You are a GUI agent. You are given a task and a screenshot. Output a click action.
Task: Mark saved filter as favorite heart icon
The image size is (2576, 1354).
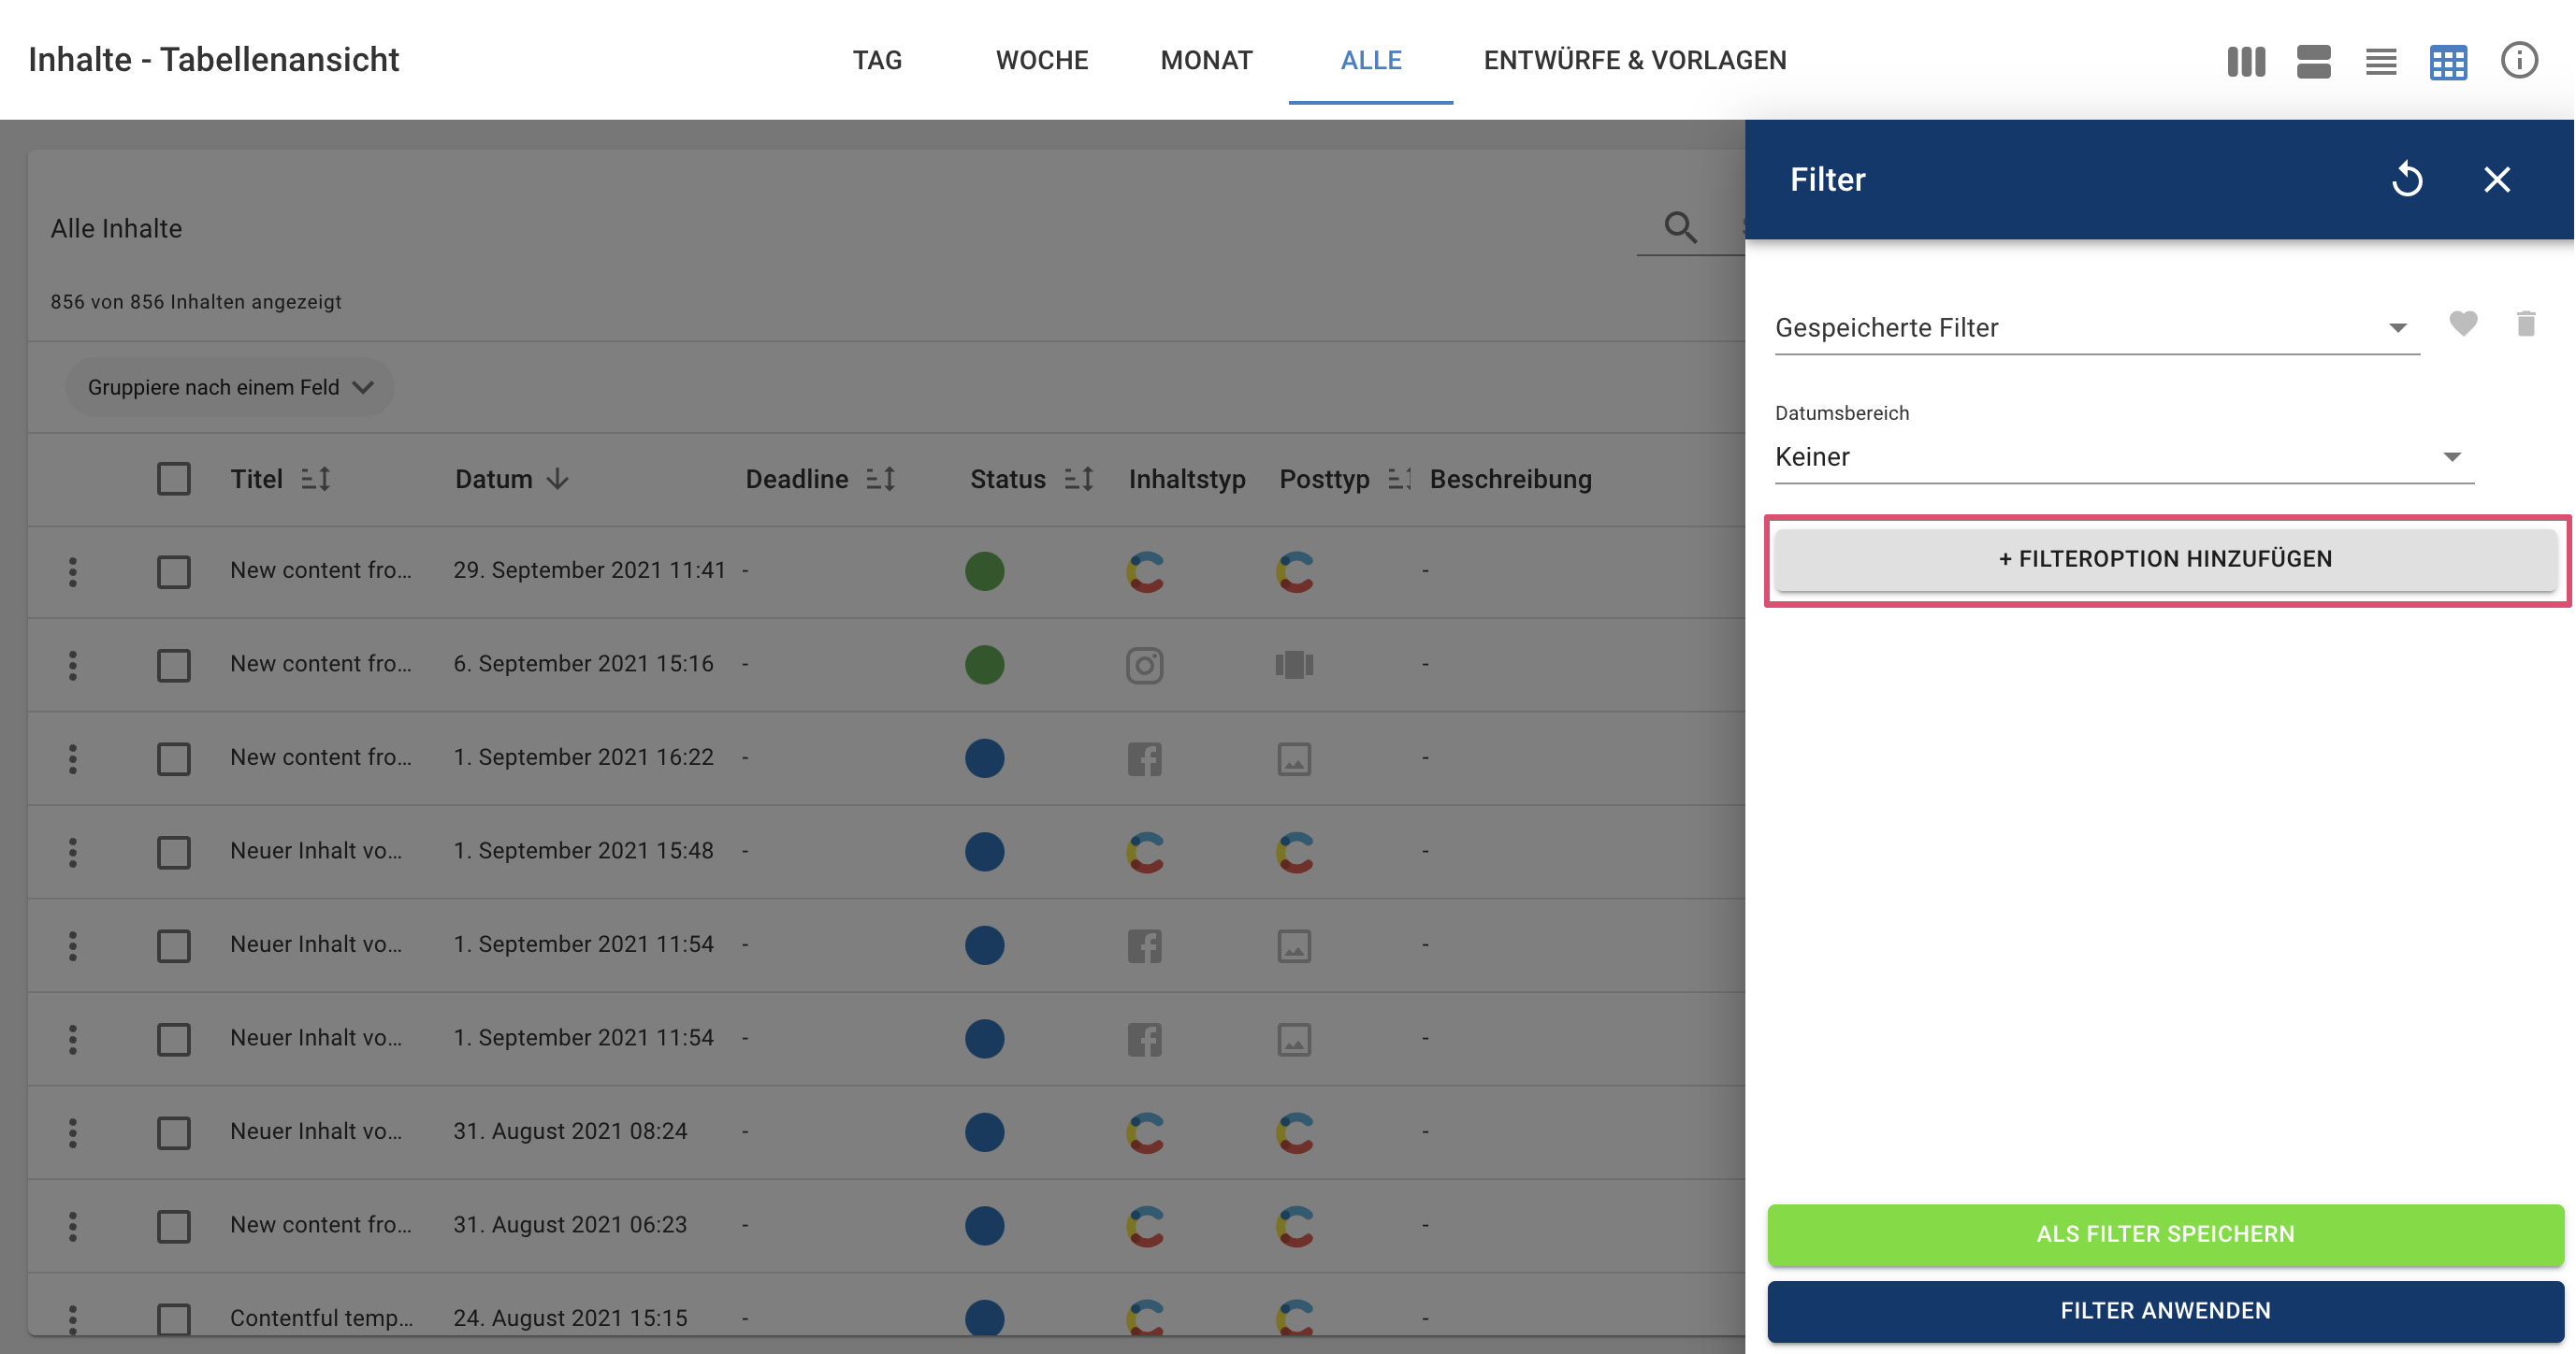2463,323
